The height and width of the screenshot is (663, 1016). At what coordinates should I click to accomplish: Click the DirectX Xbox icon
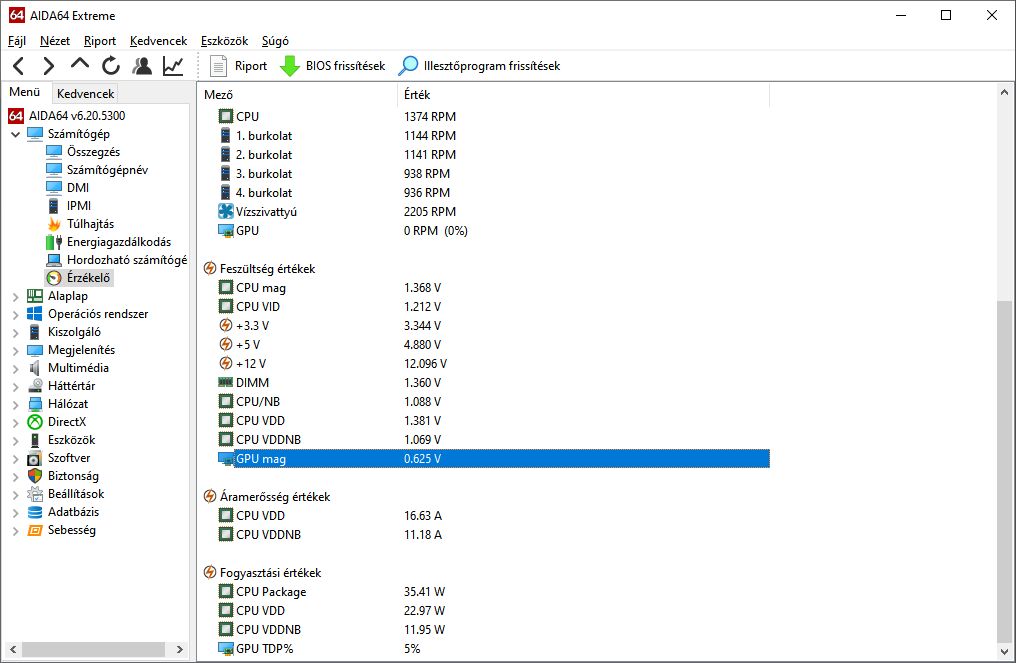click(34, 422)
